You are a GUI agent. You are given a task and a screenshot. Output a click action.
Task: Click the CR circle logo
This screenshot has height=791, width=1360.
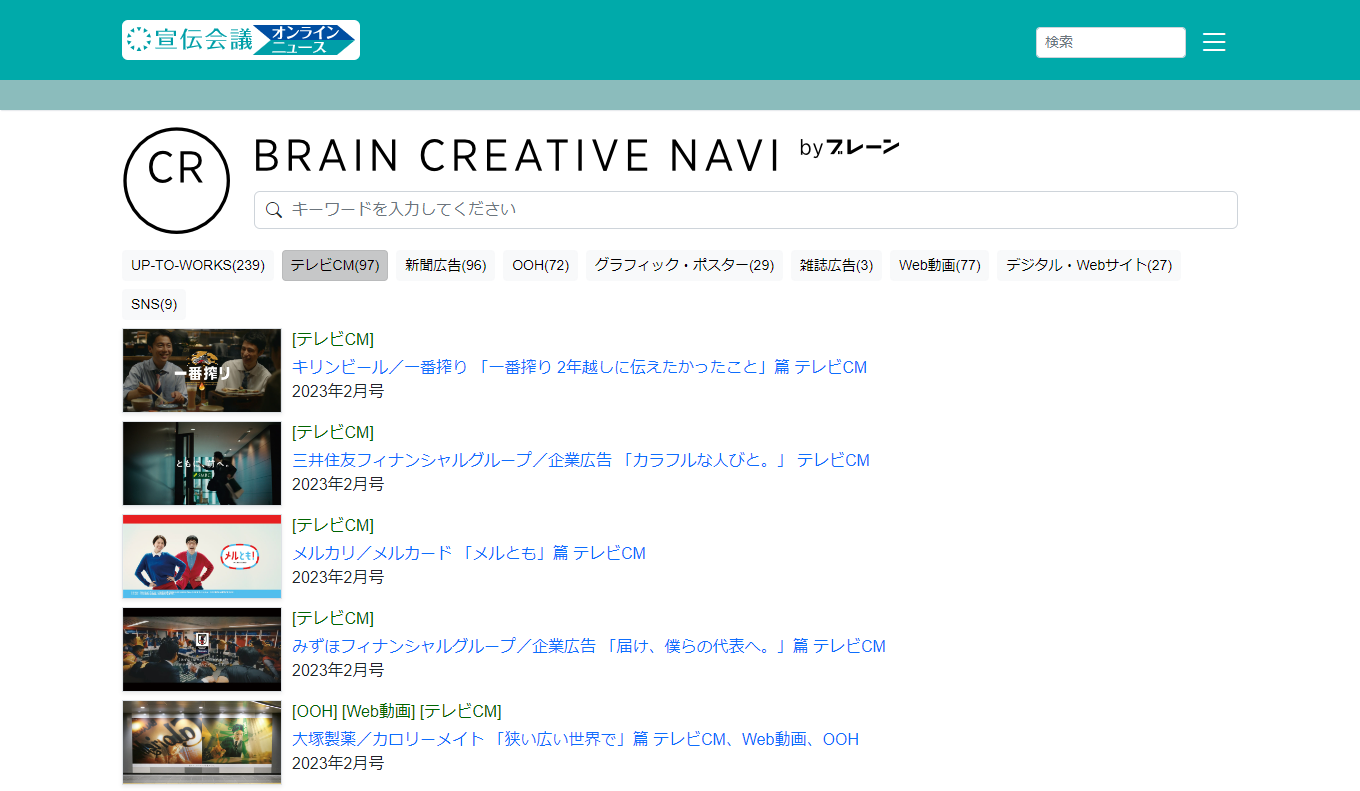177,181
